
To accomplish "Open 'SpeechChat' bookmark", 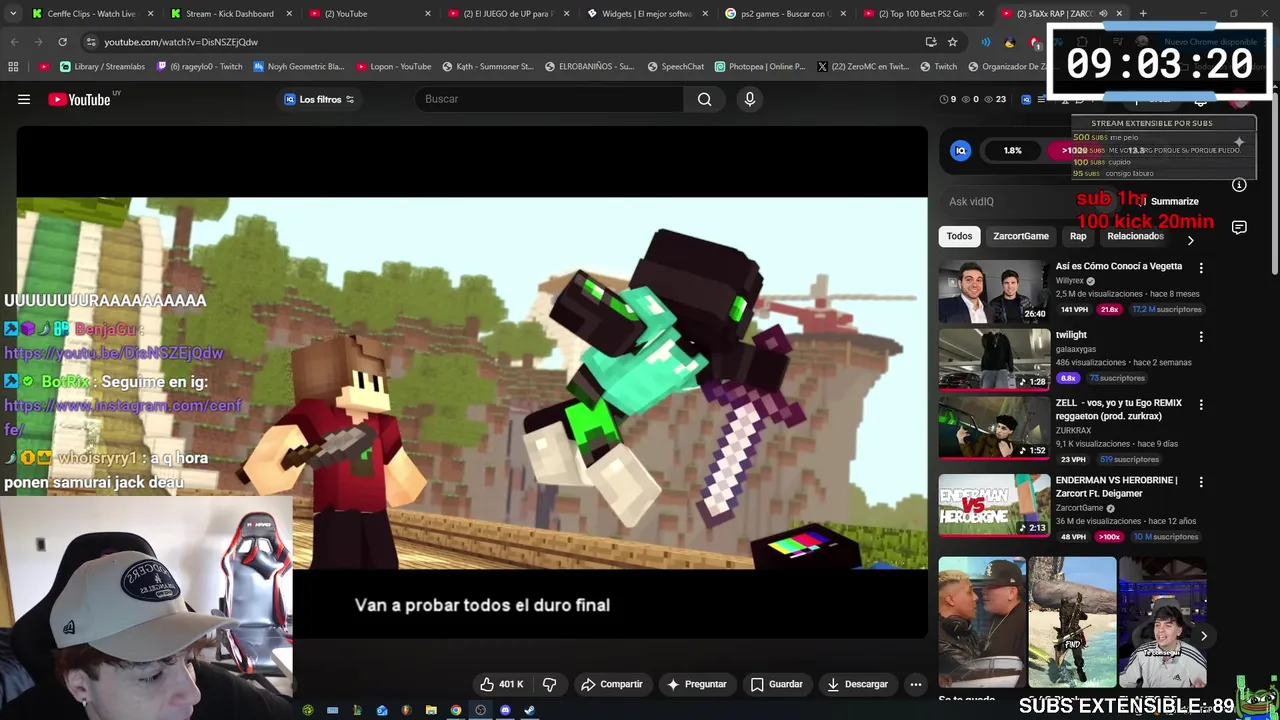I will [676, 67].
